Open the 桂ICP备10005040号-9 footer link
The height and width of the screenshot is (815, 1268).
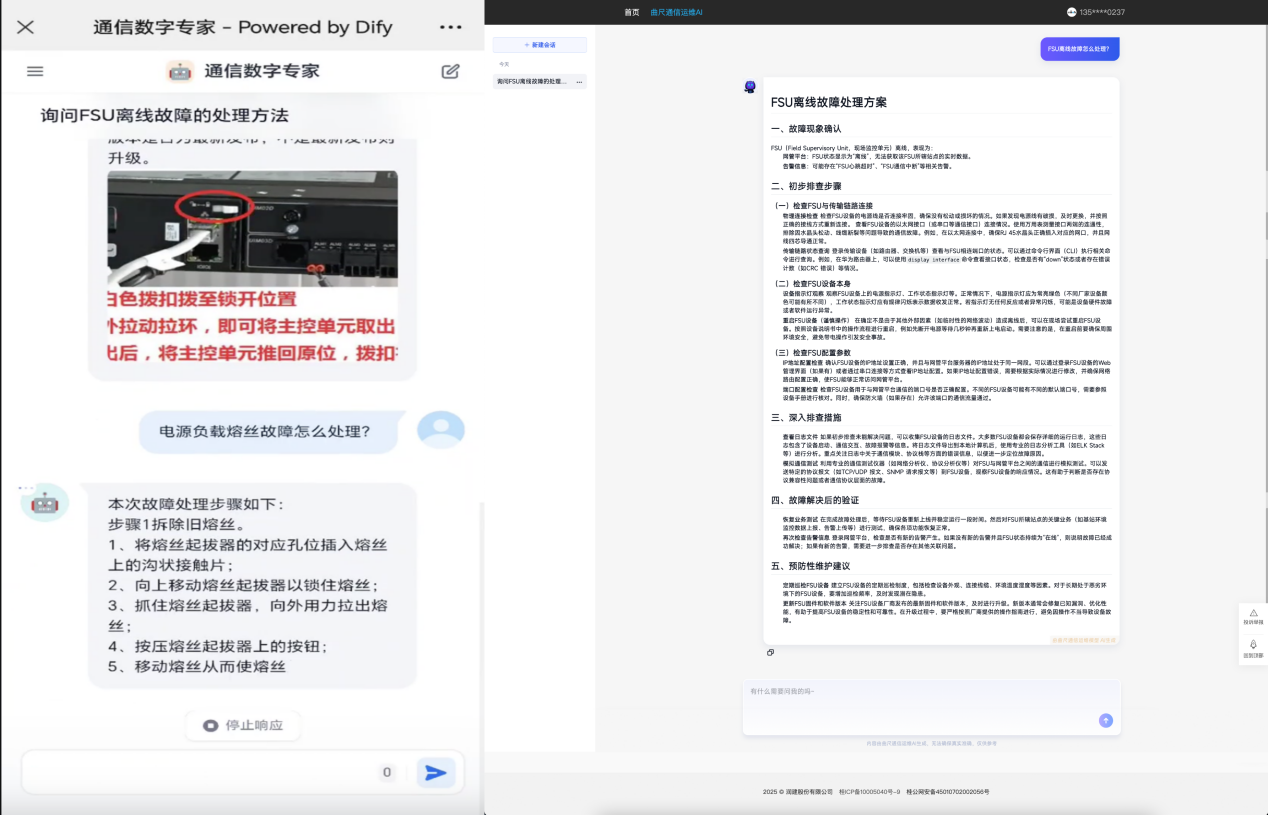point(869,791)
